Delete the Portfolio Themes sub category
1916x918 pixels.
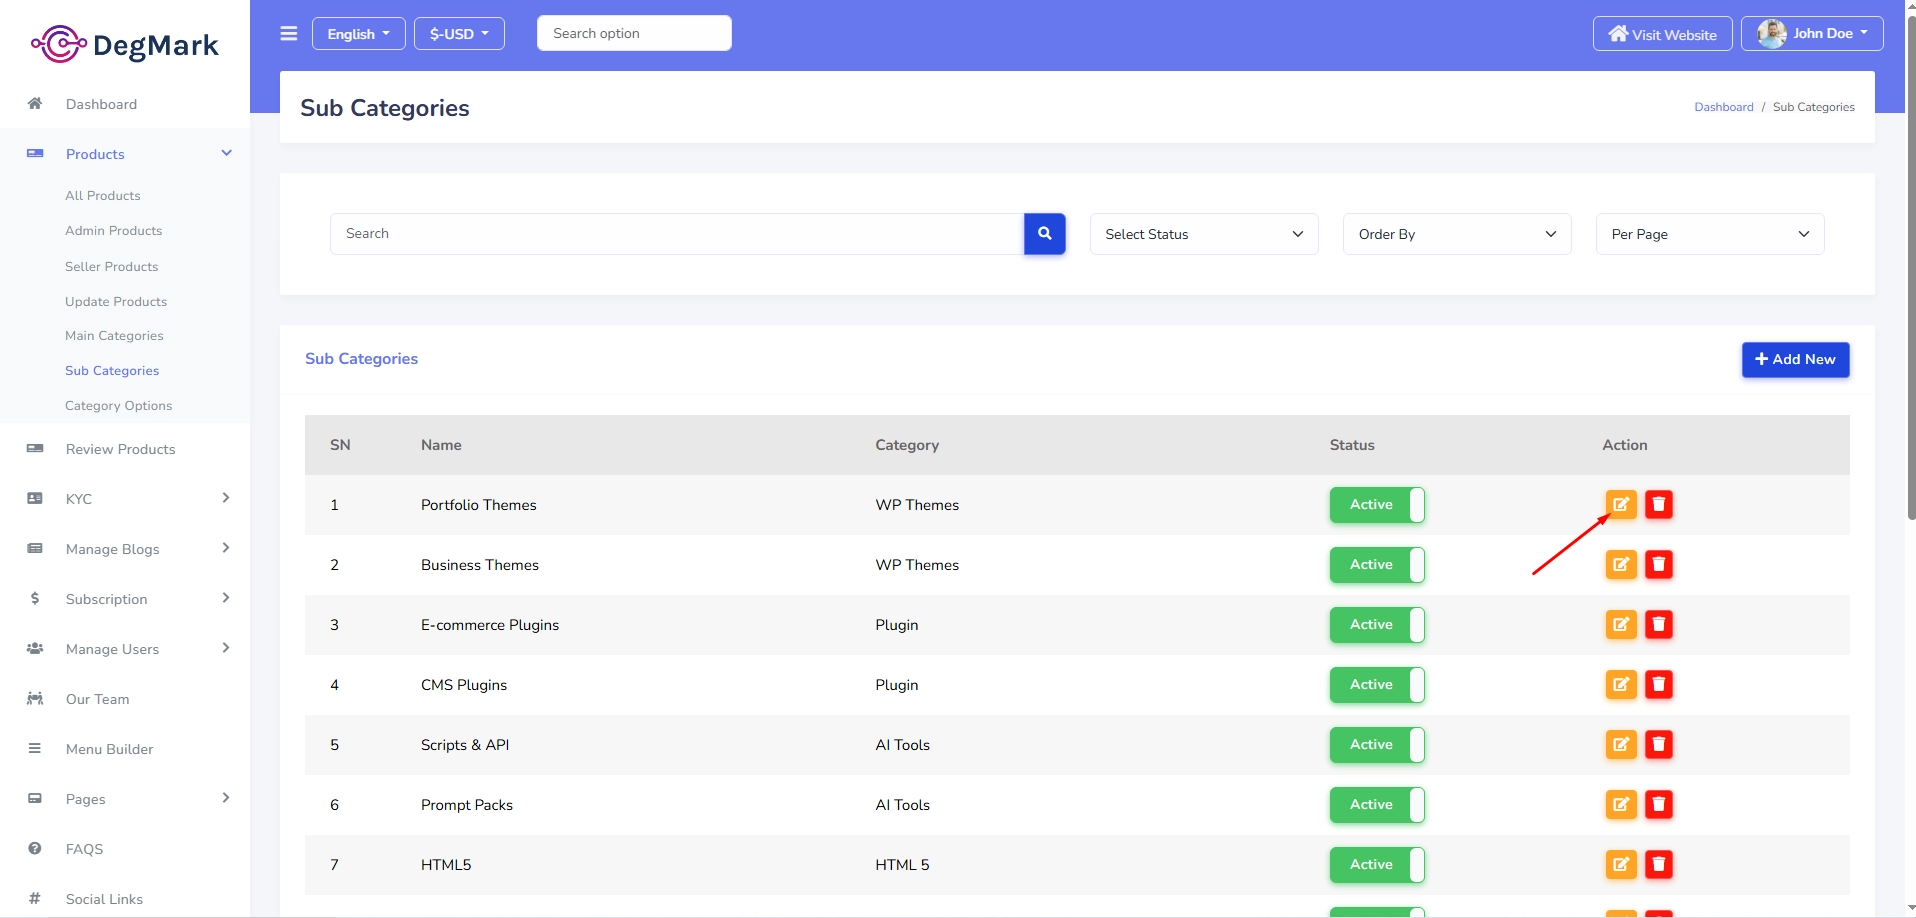1658,504
